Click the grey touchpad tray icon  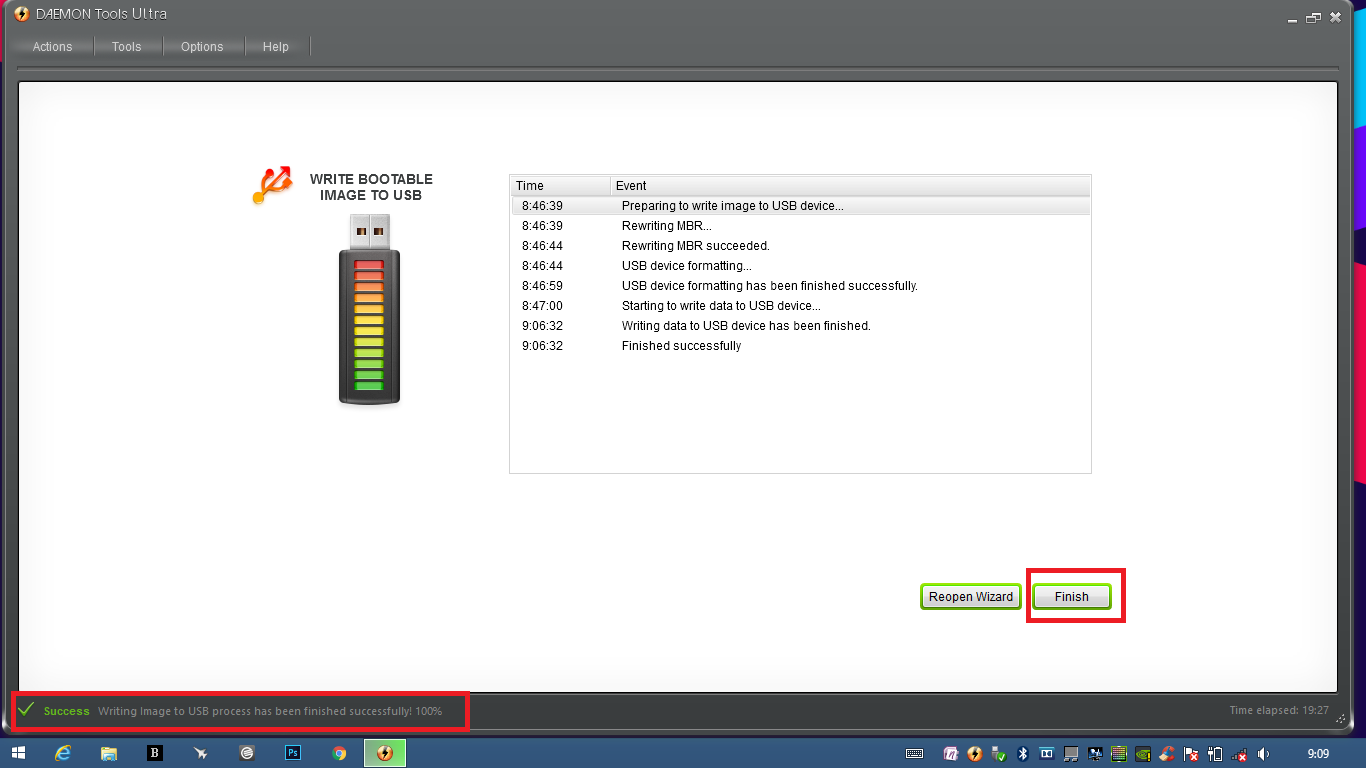[x=1071, y=754]
